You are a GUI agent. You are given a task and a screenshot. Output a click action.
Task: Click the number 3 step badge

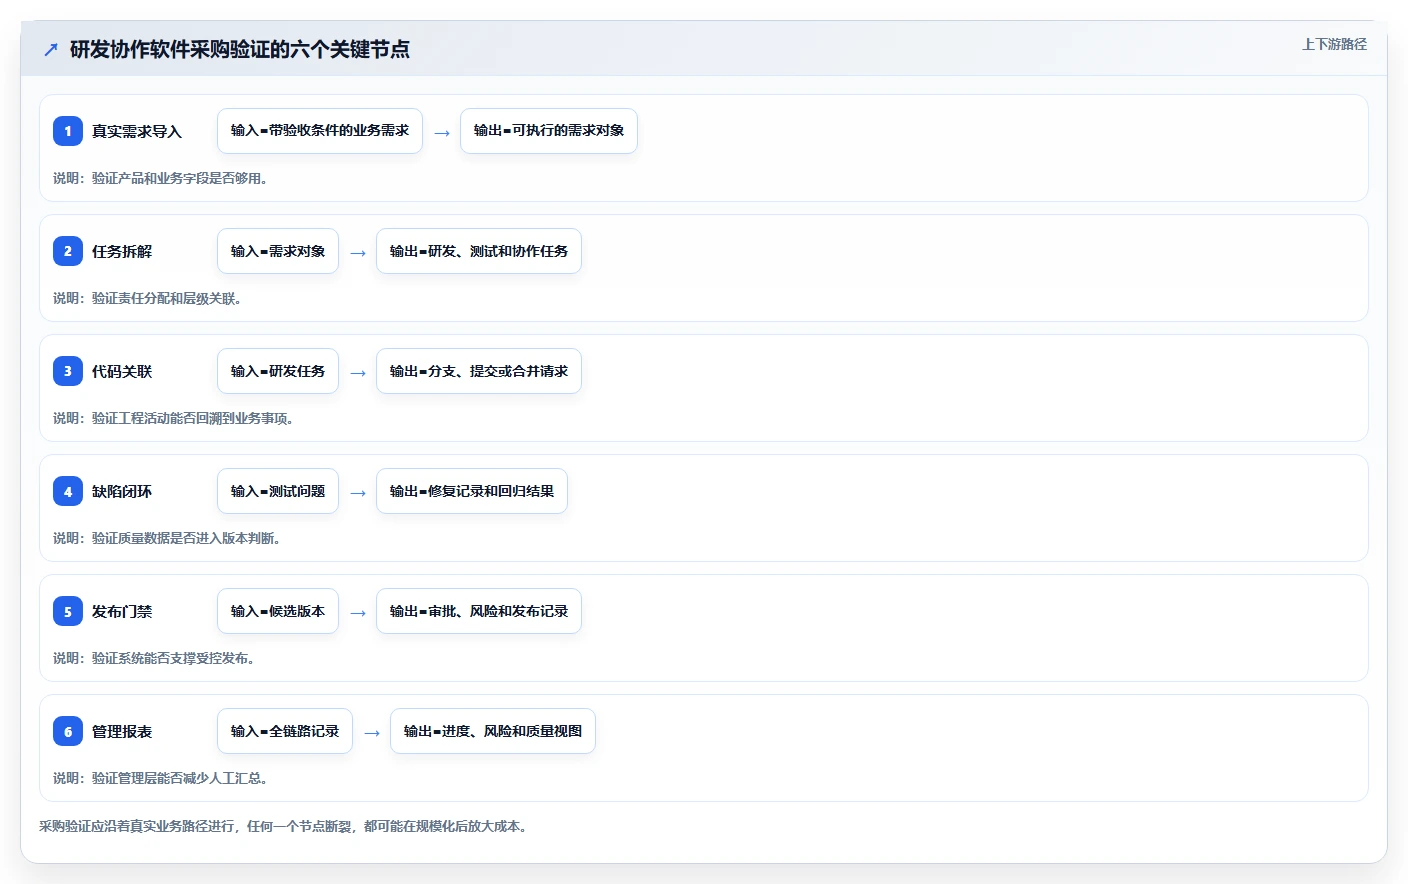click(68, 371)
